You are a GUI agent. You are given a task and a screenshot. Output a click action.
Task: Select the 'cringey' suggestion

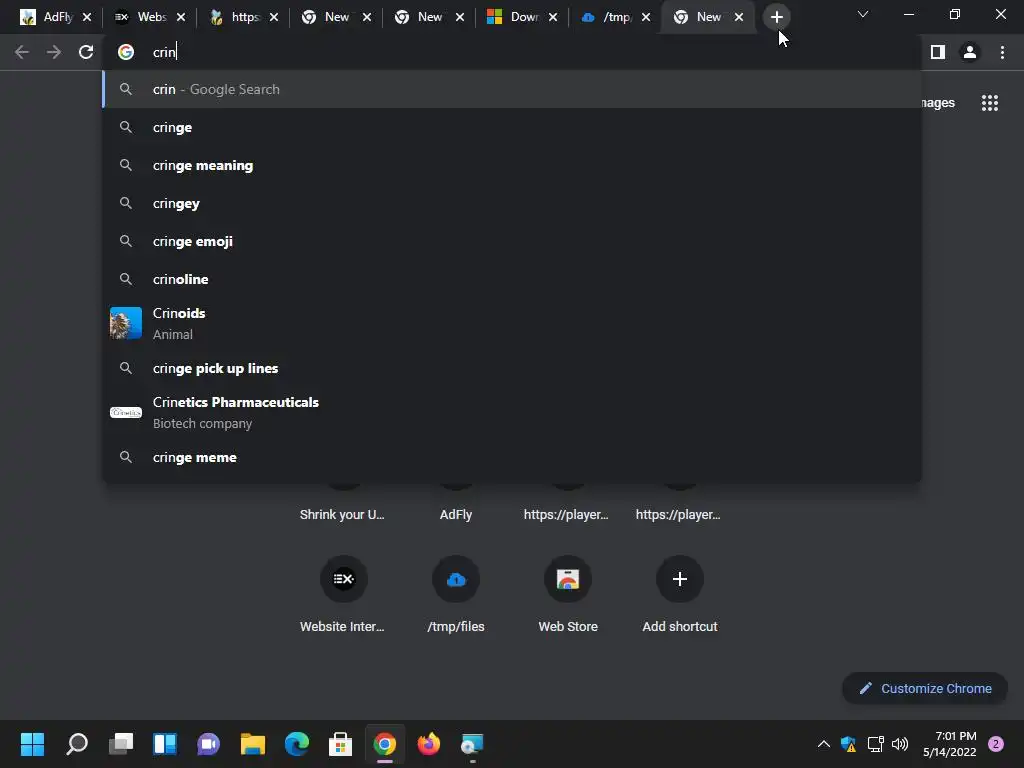click(x=512, y=203)
